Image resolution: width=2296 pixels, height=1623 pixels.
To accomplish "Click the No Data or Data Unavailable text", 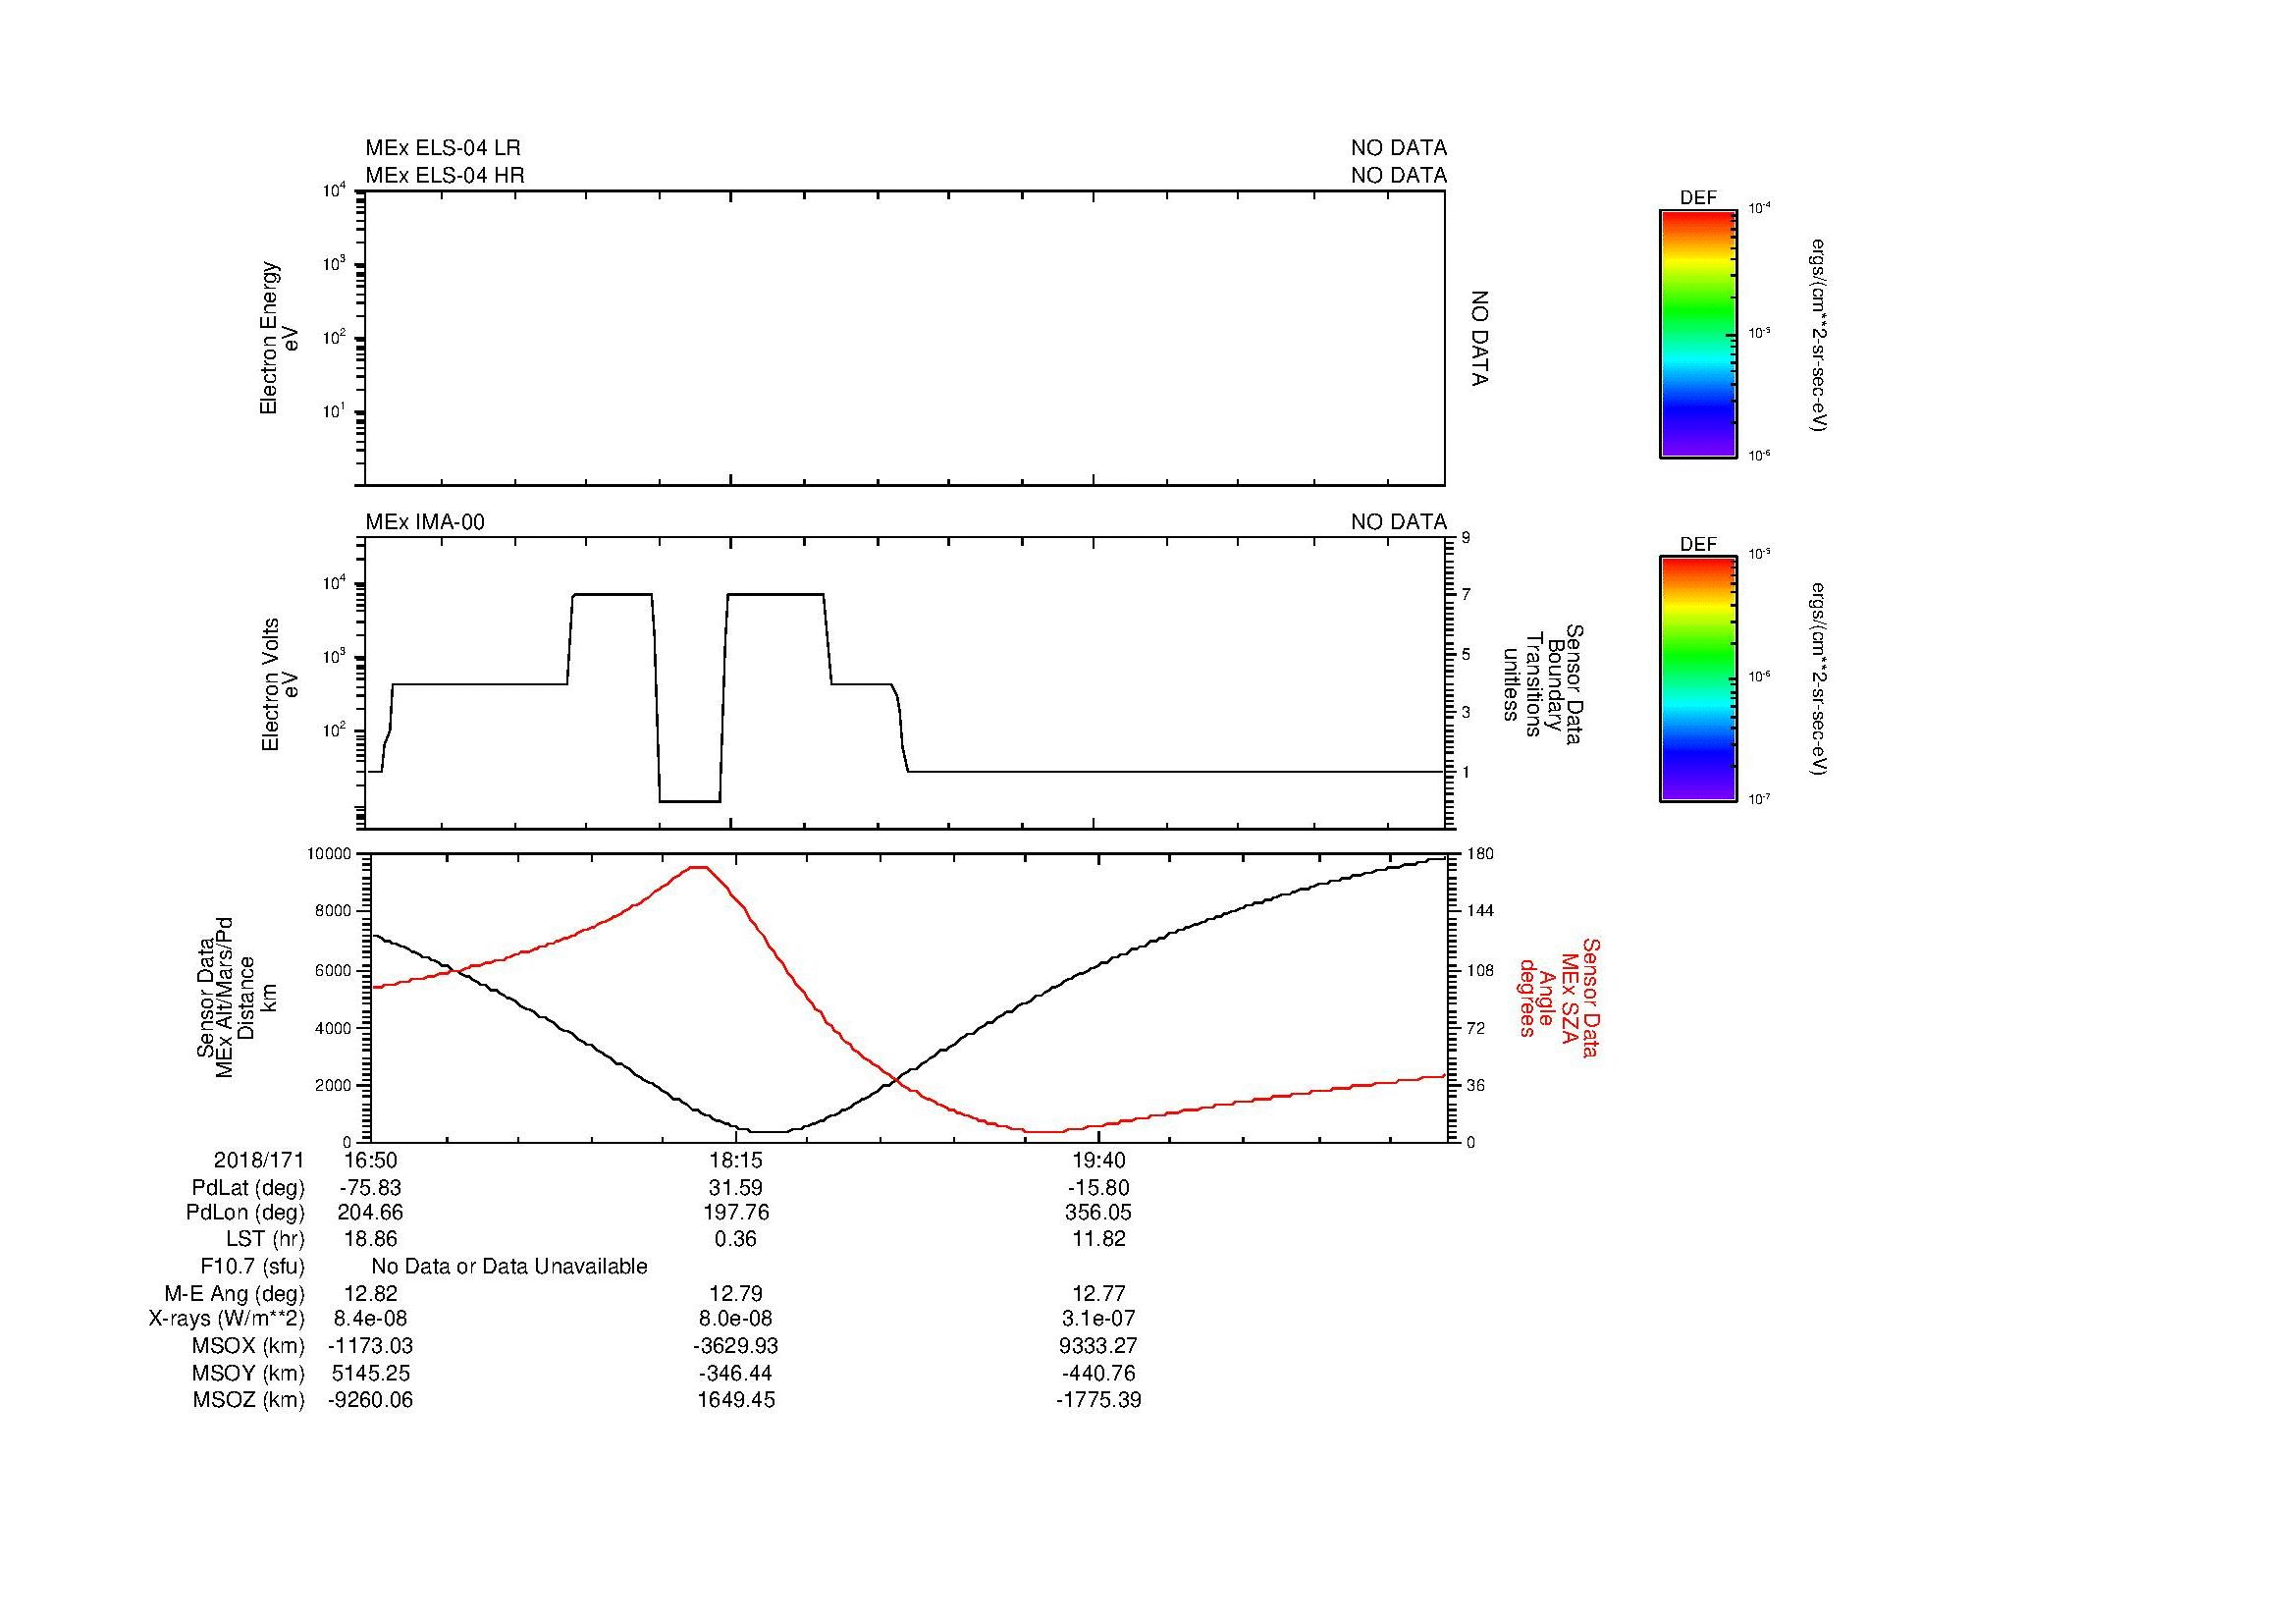I will tap(509, 1267).
